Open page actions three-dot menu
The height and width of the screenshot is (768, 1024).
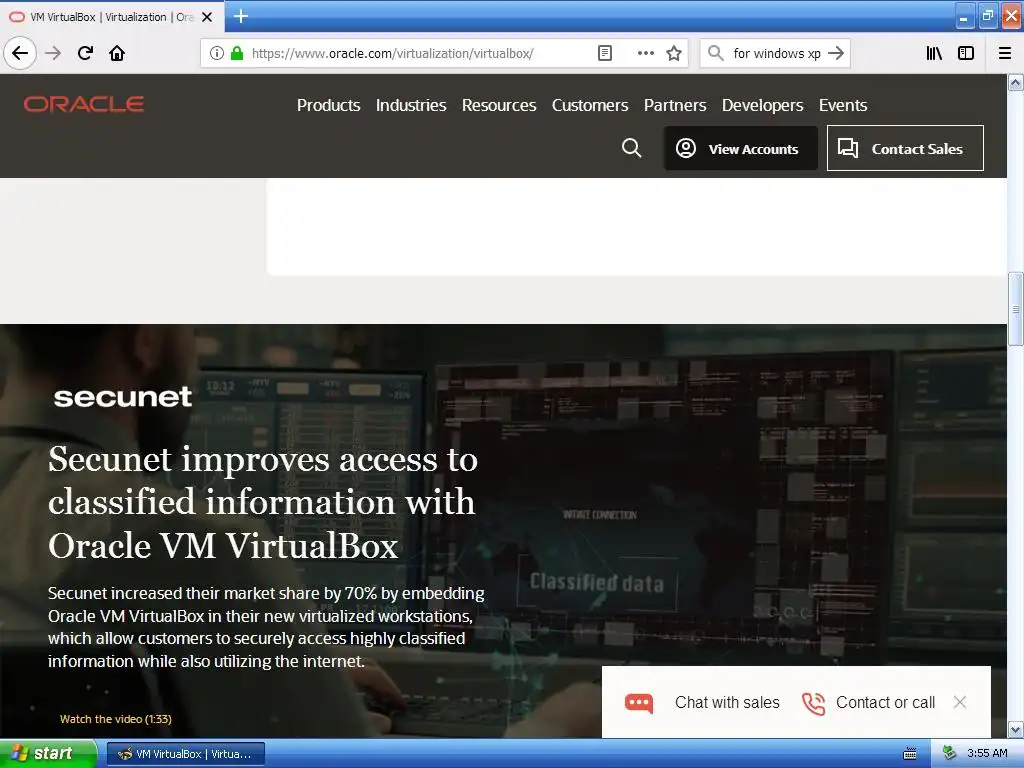[x=645, y=54]
